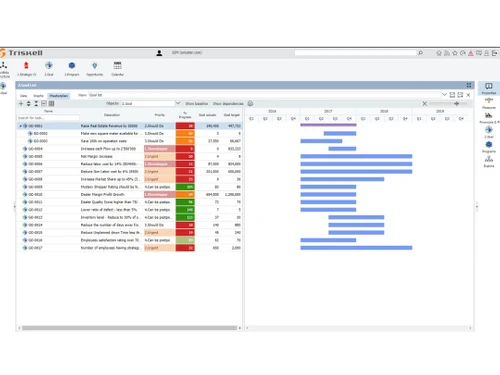Image resolution: width=500 pixels, height=375 pixels.
Task: Select the GO-0009 row name
Action: point(35,187)
